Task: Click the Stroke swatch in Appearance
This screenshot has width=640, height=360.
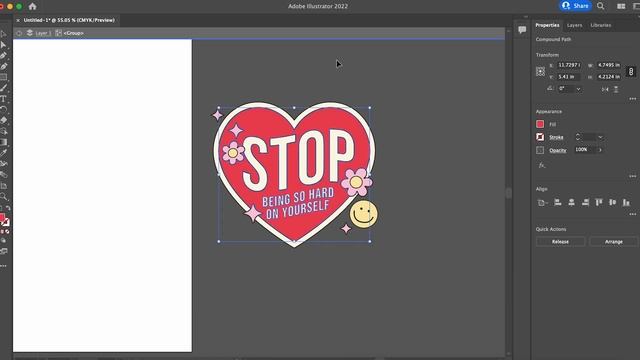Action: [x=540, y=137]
